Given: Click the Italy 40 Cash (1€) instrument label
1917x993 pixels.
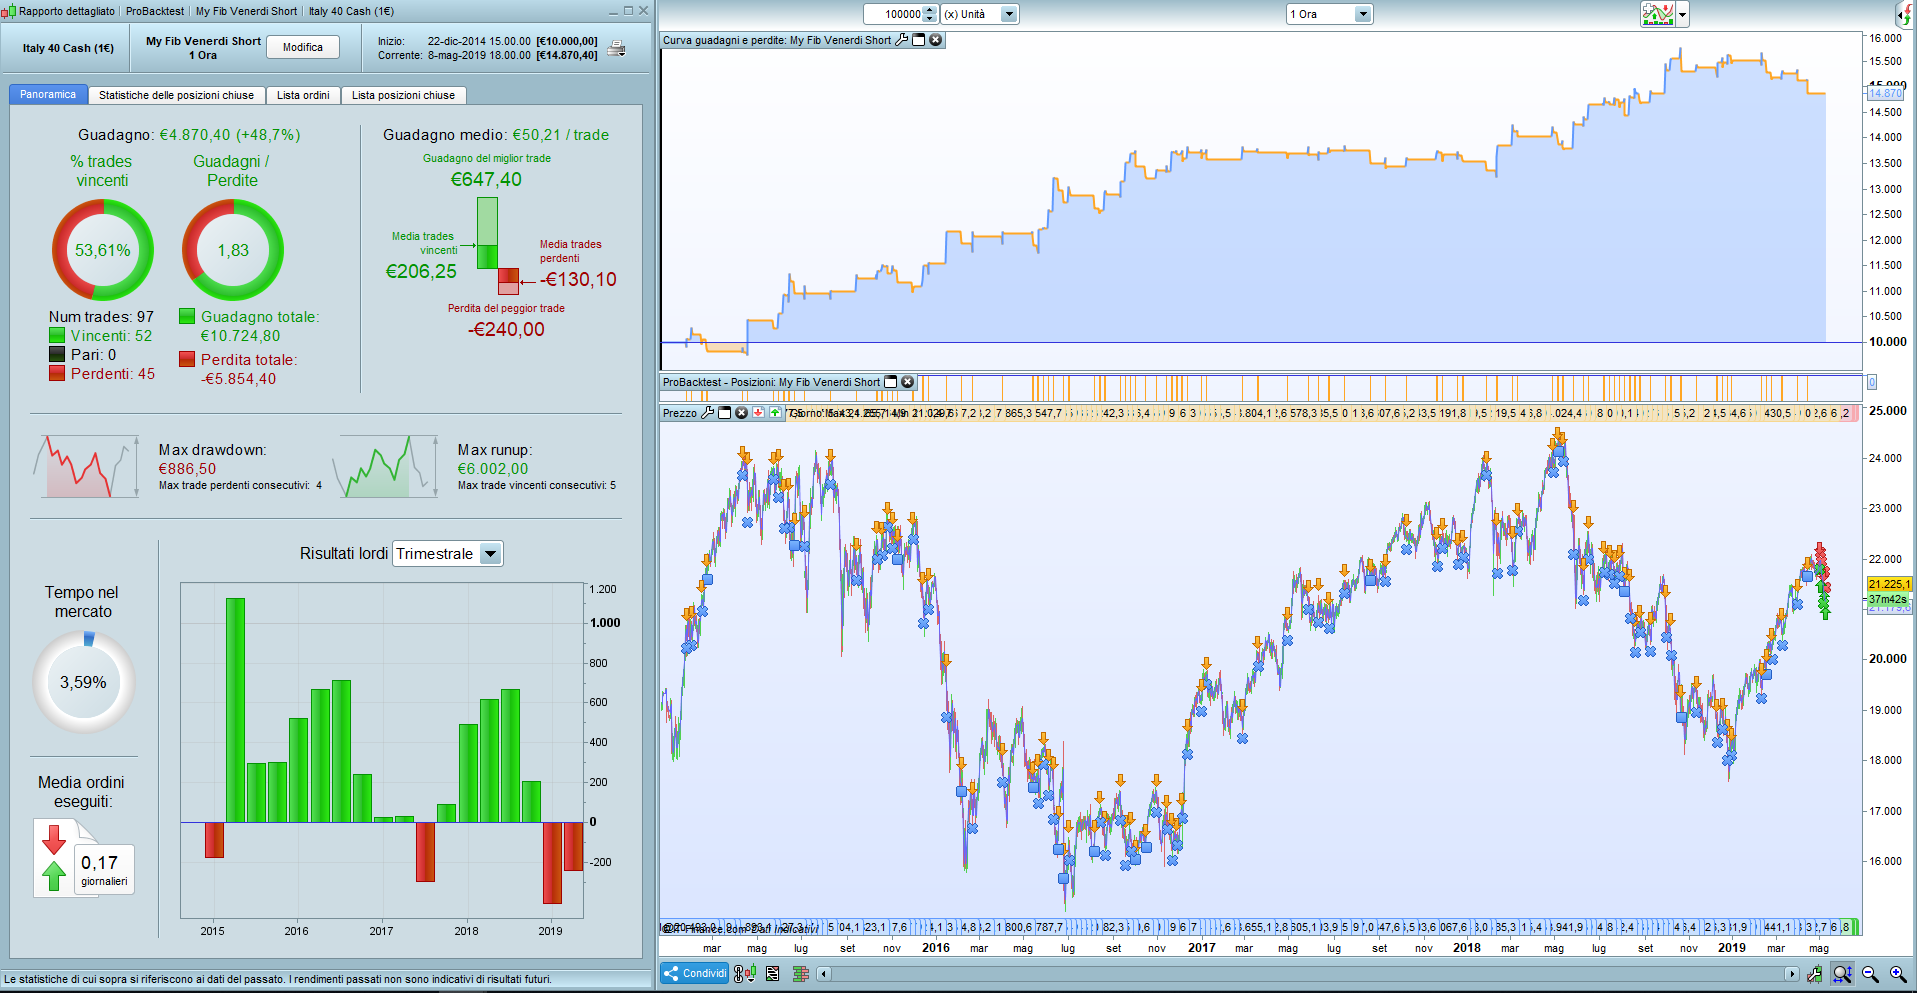Looking at the screenshot, I should tap(68, 48).
